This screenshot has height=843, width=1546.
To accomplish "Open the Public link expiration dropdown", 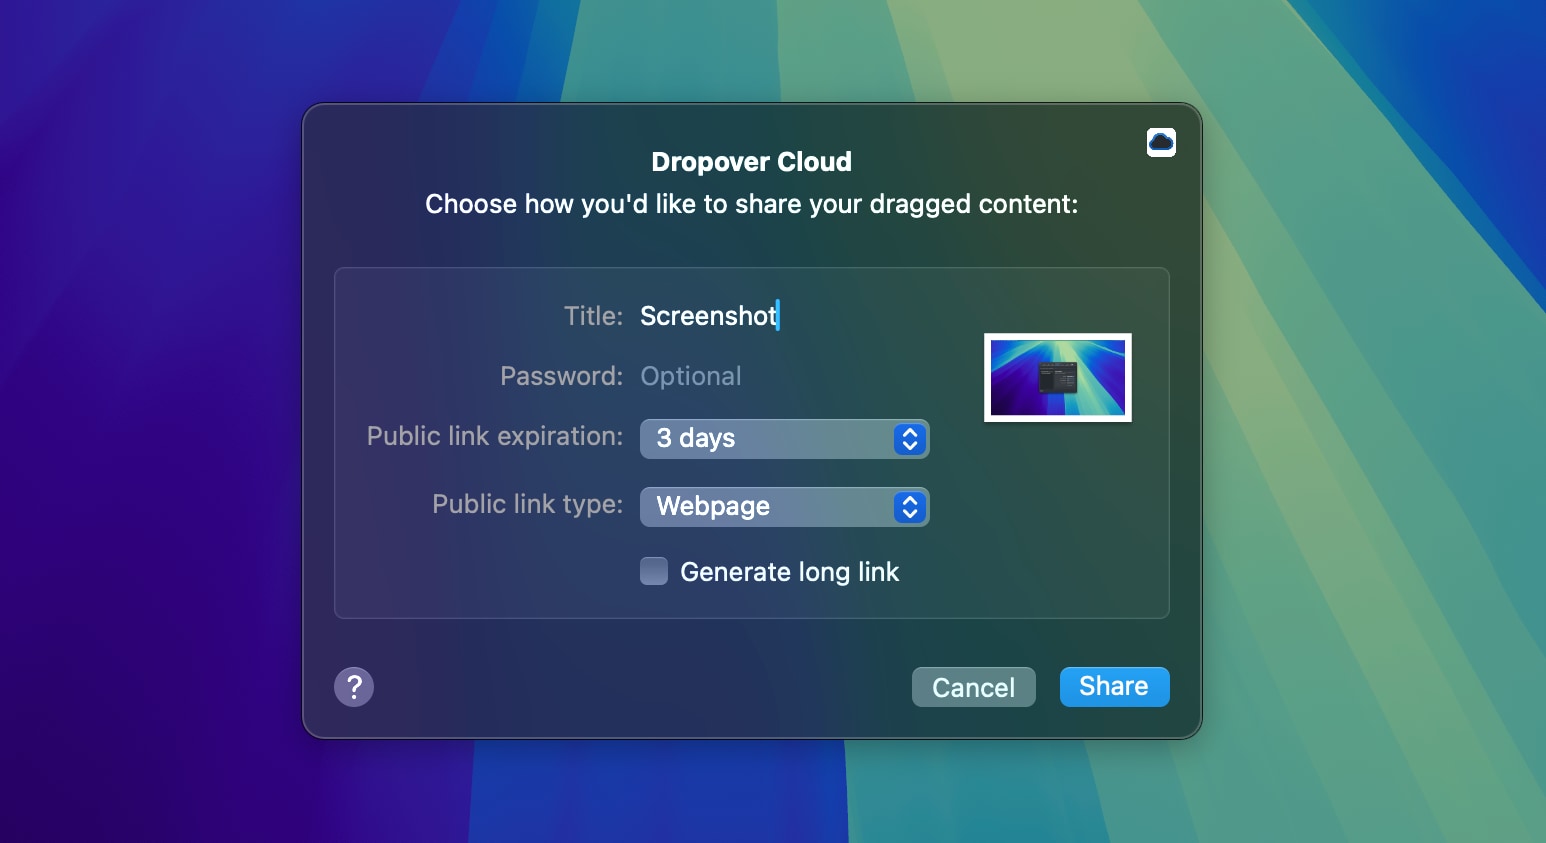I will pos(785,439).
